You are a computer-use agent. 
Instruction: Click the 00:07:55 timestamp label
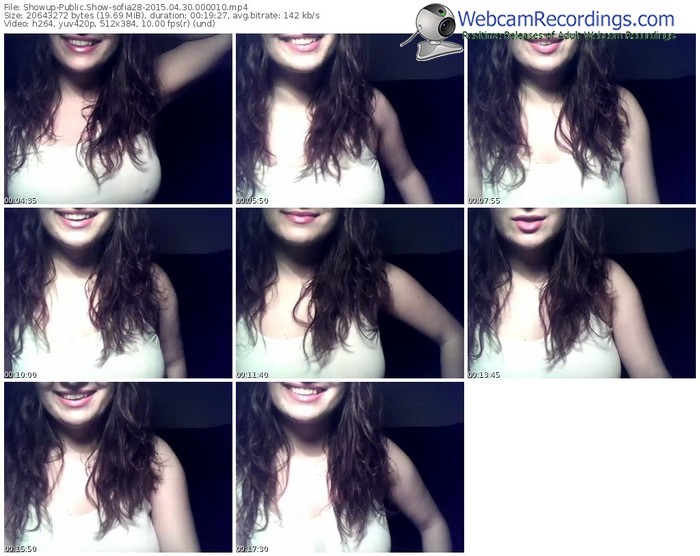click(484, 201)
